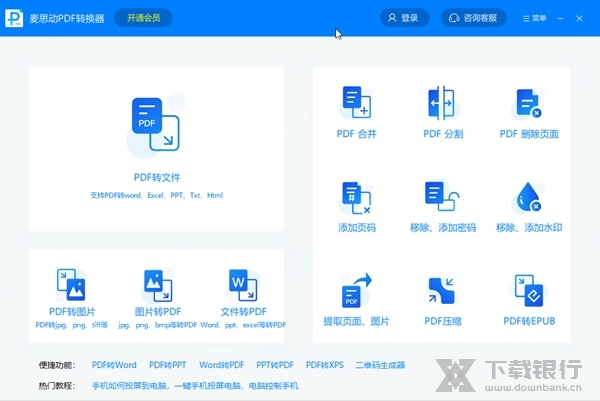Click the 热门教程 label
600x401 pixels.
click(57, 386)
